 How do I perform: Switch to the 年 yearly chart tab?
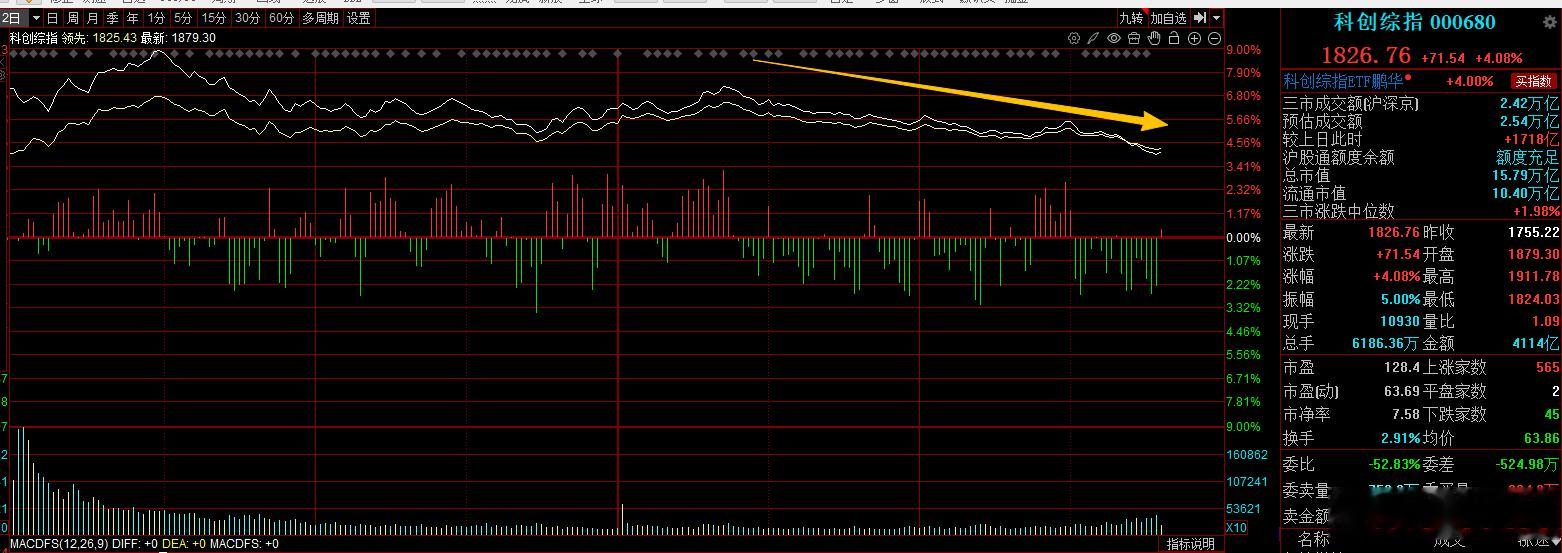coord(132,18)
